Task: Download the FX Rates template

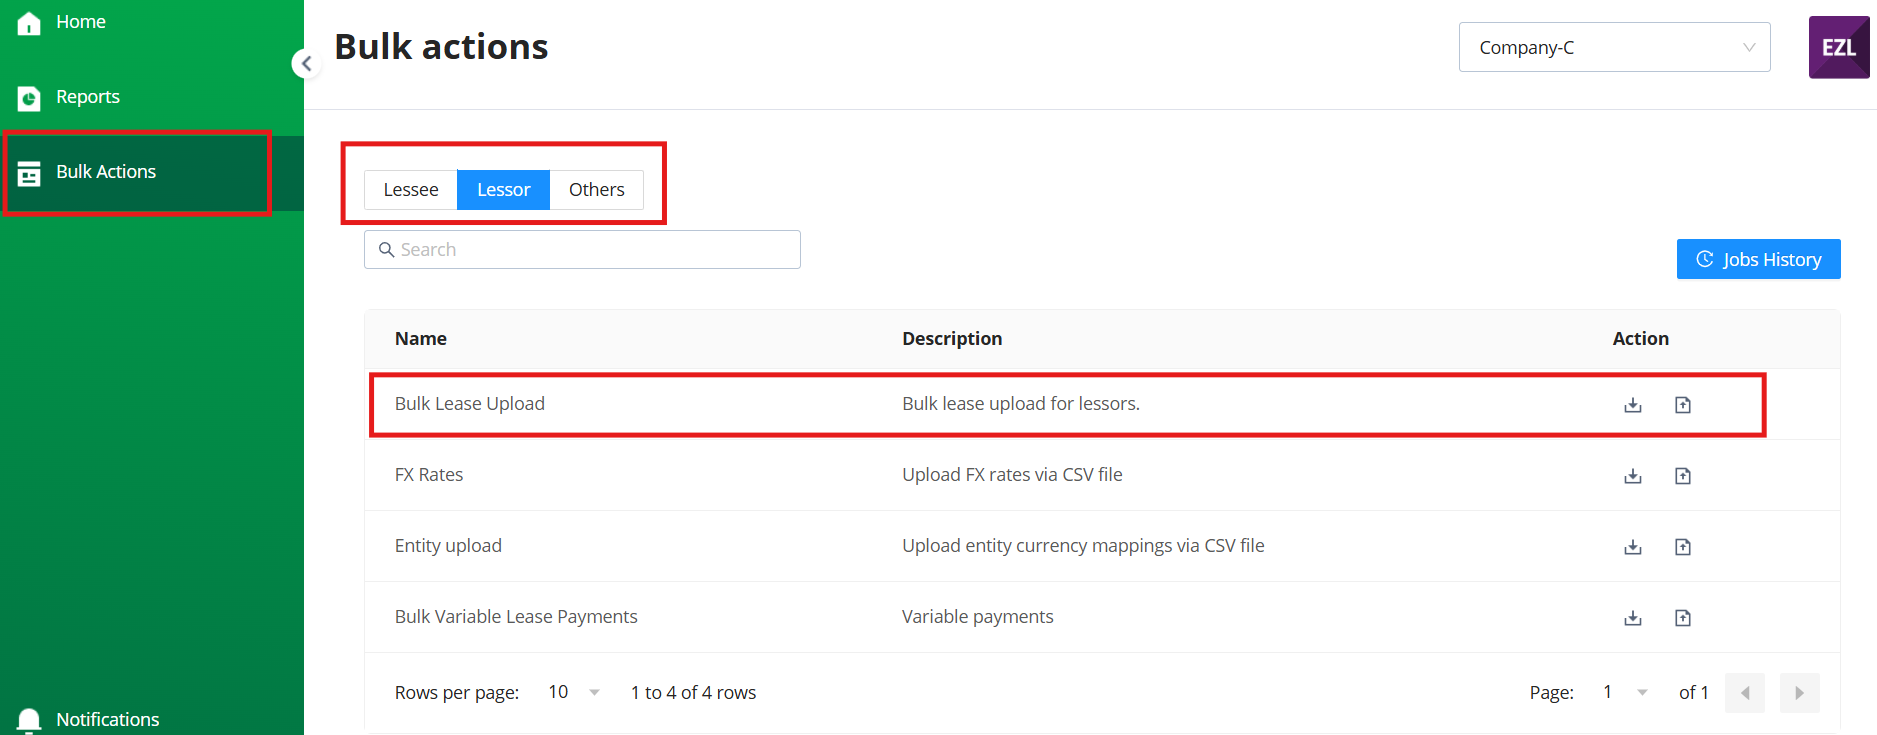Action: (1632, 476)
